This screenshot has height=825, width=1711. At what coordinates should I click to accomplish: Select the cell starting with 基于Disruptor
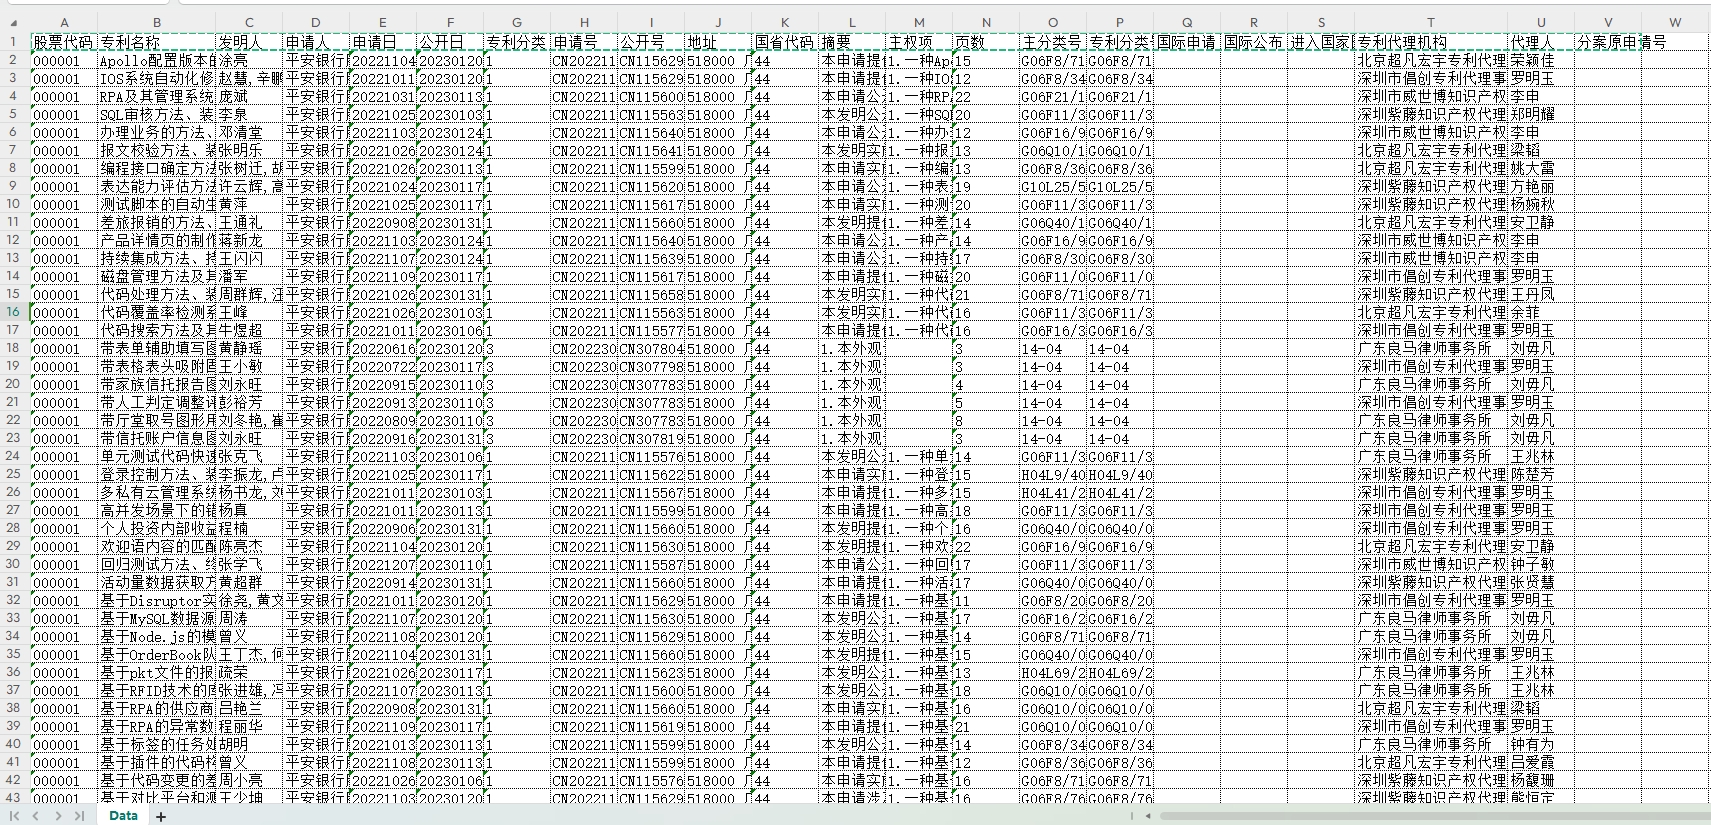[x=156, y=600]
